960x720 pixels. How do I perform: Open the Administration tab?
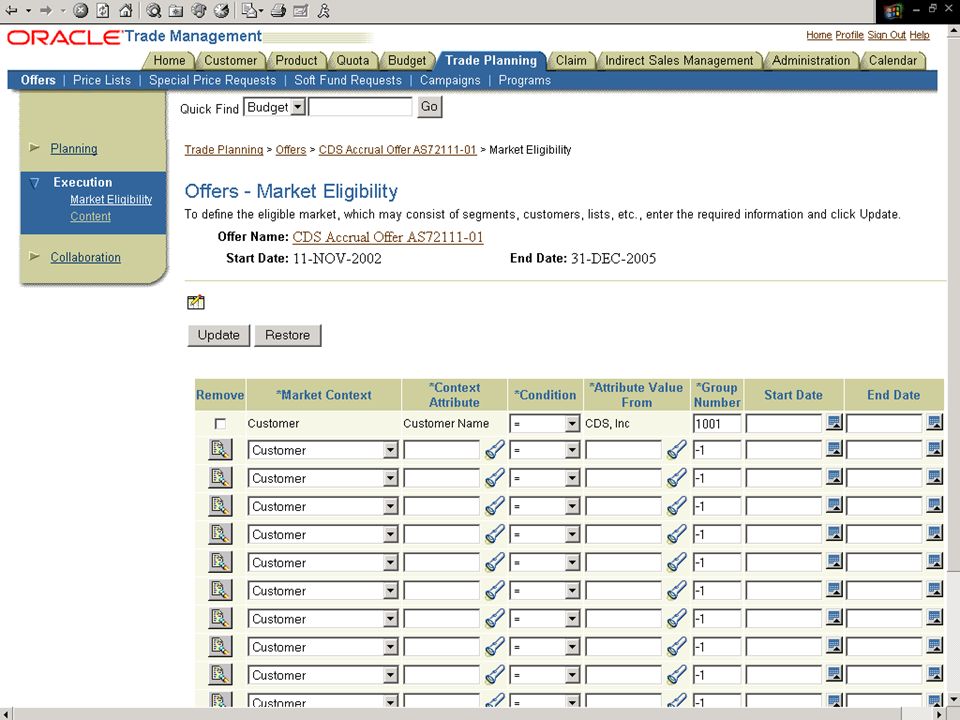pyautogui.click(x=811, y=61)
